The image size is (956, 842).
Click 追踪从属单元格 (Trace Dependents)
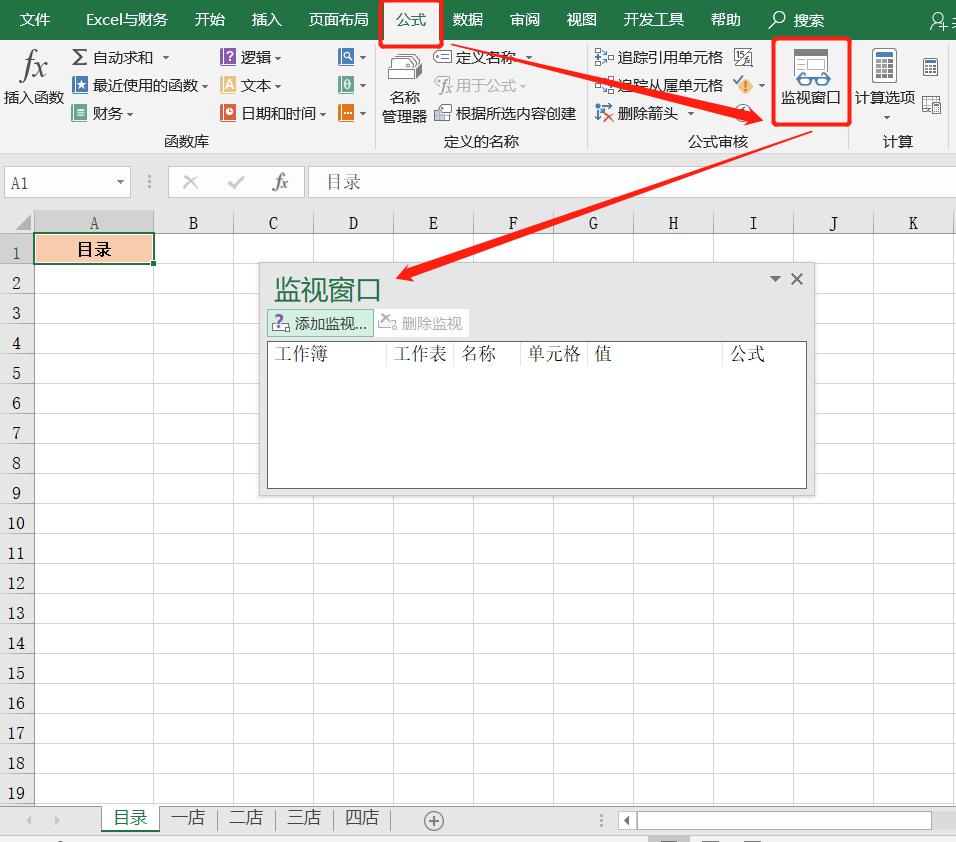660,85
